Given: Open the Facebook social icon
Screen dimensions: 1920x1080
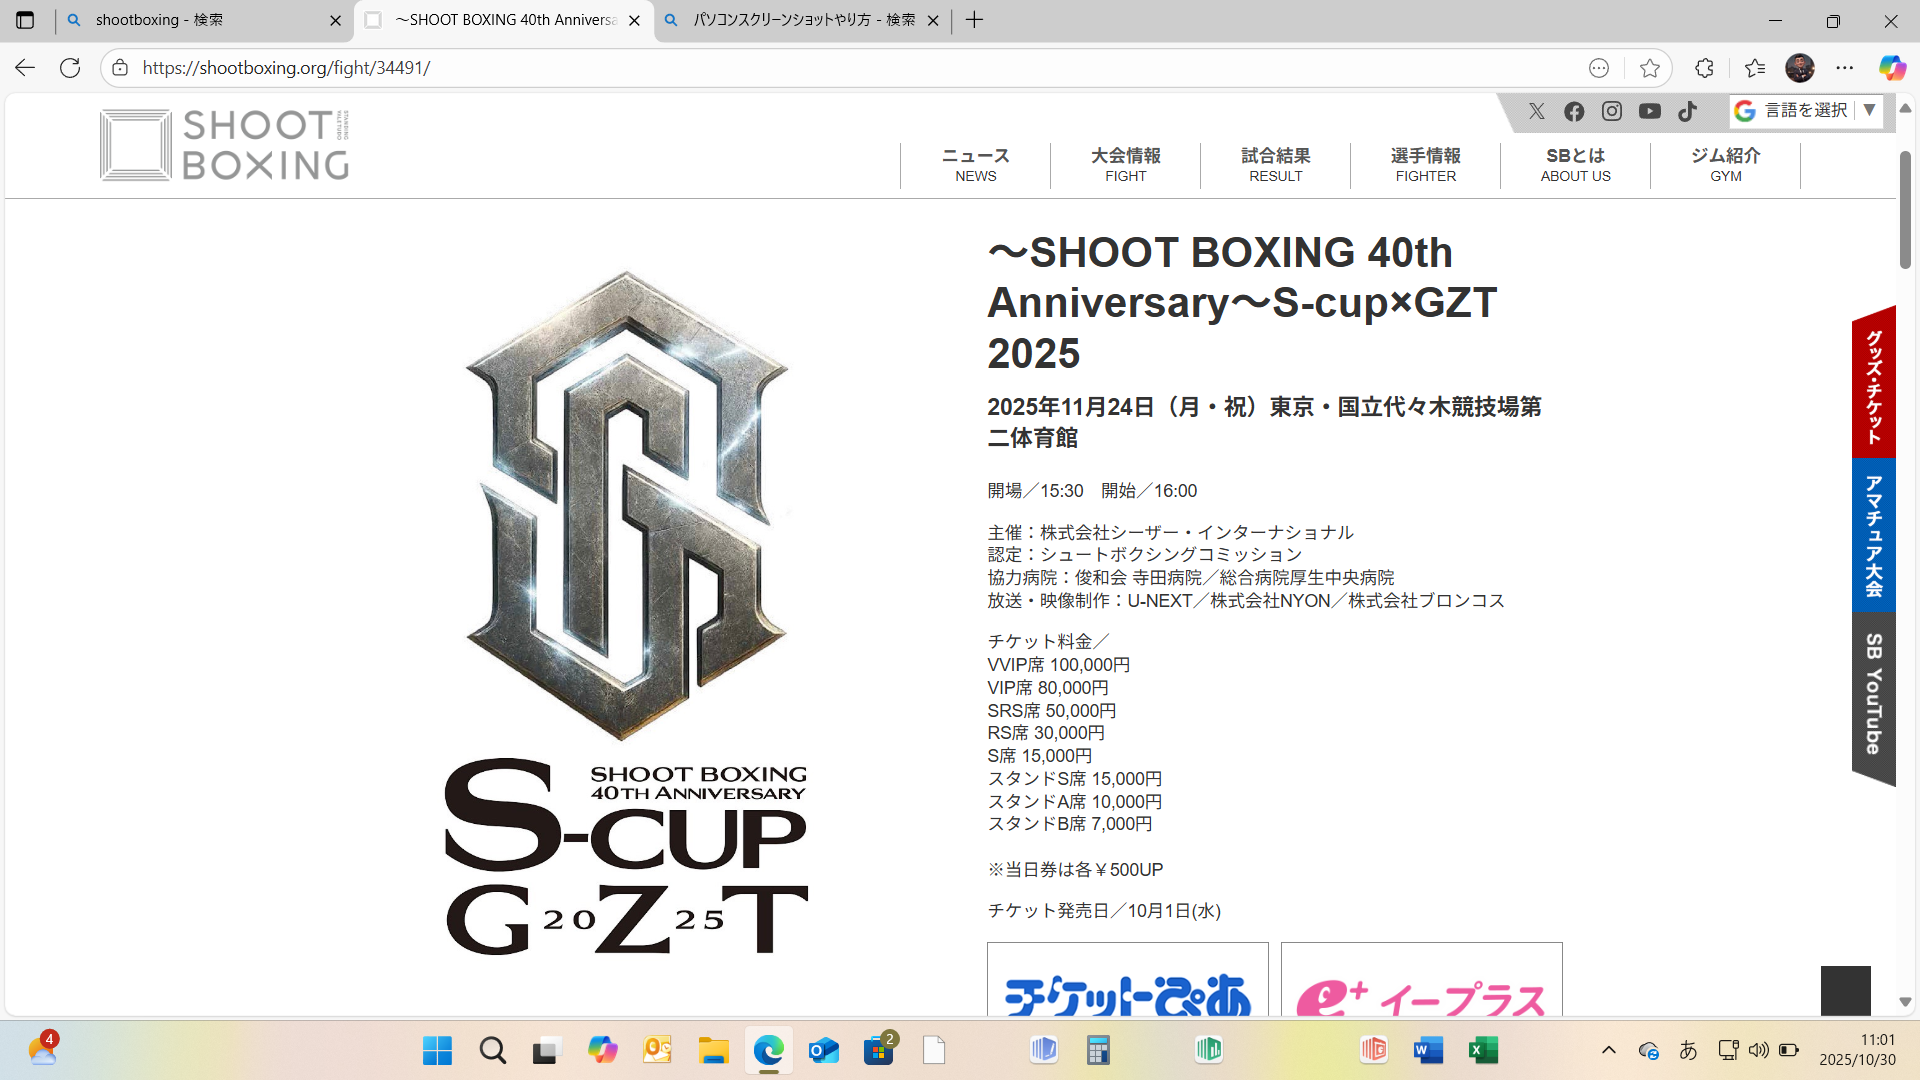Looking at the screenshot, I should (x=1574, y=111).
